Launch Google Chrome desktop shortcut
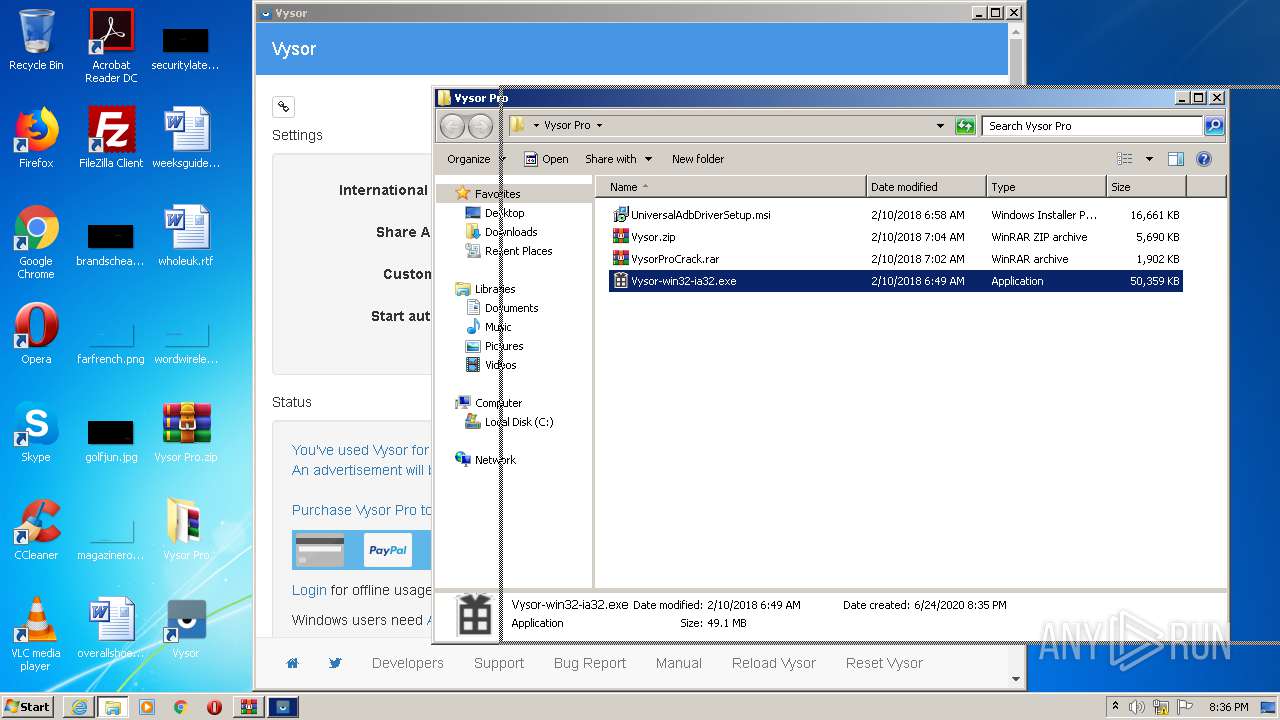Viewport: 1280px width, 720px height. (36, 242)
